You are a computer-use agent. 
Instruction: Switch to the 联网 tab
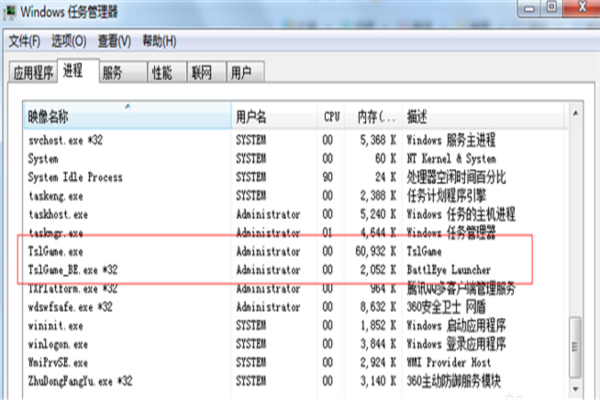click(x=202, y=73)
